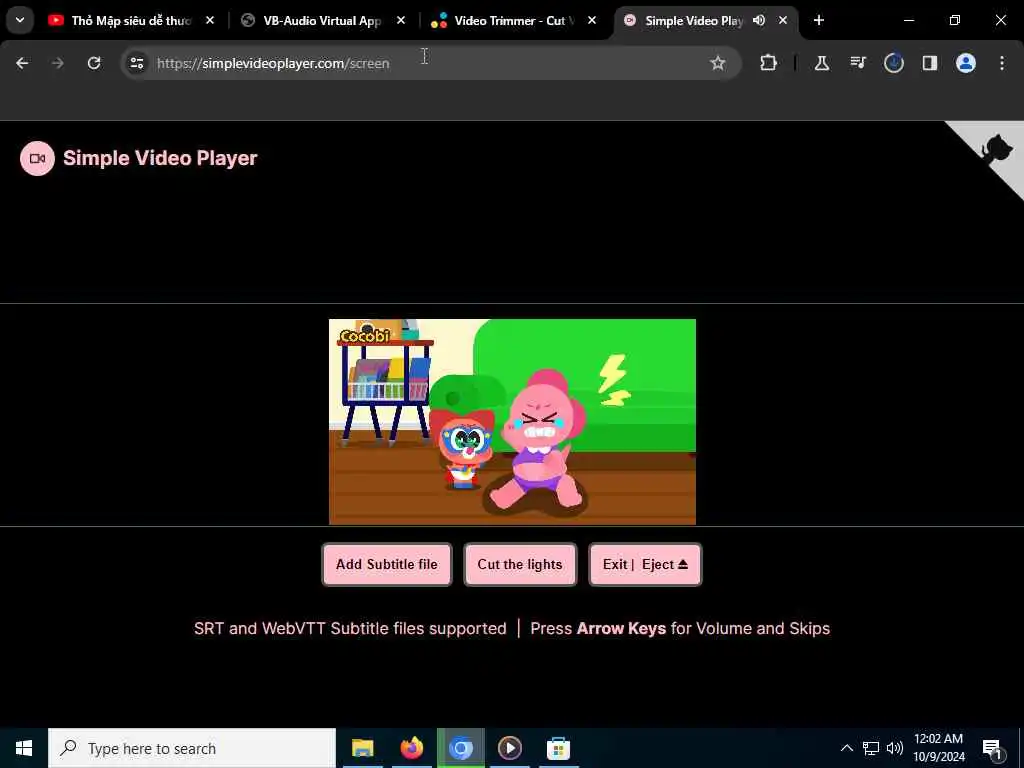The height and width of the screenshot is (768, 1024).
Task: Click the Simple Video Player title
Action: coord(160,158)
